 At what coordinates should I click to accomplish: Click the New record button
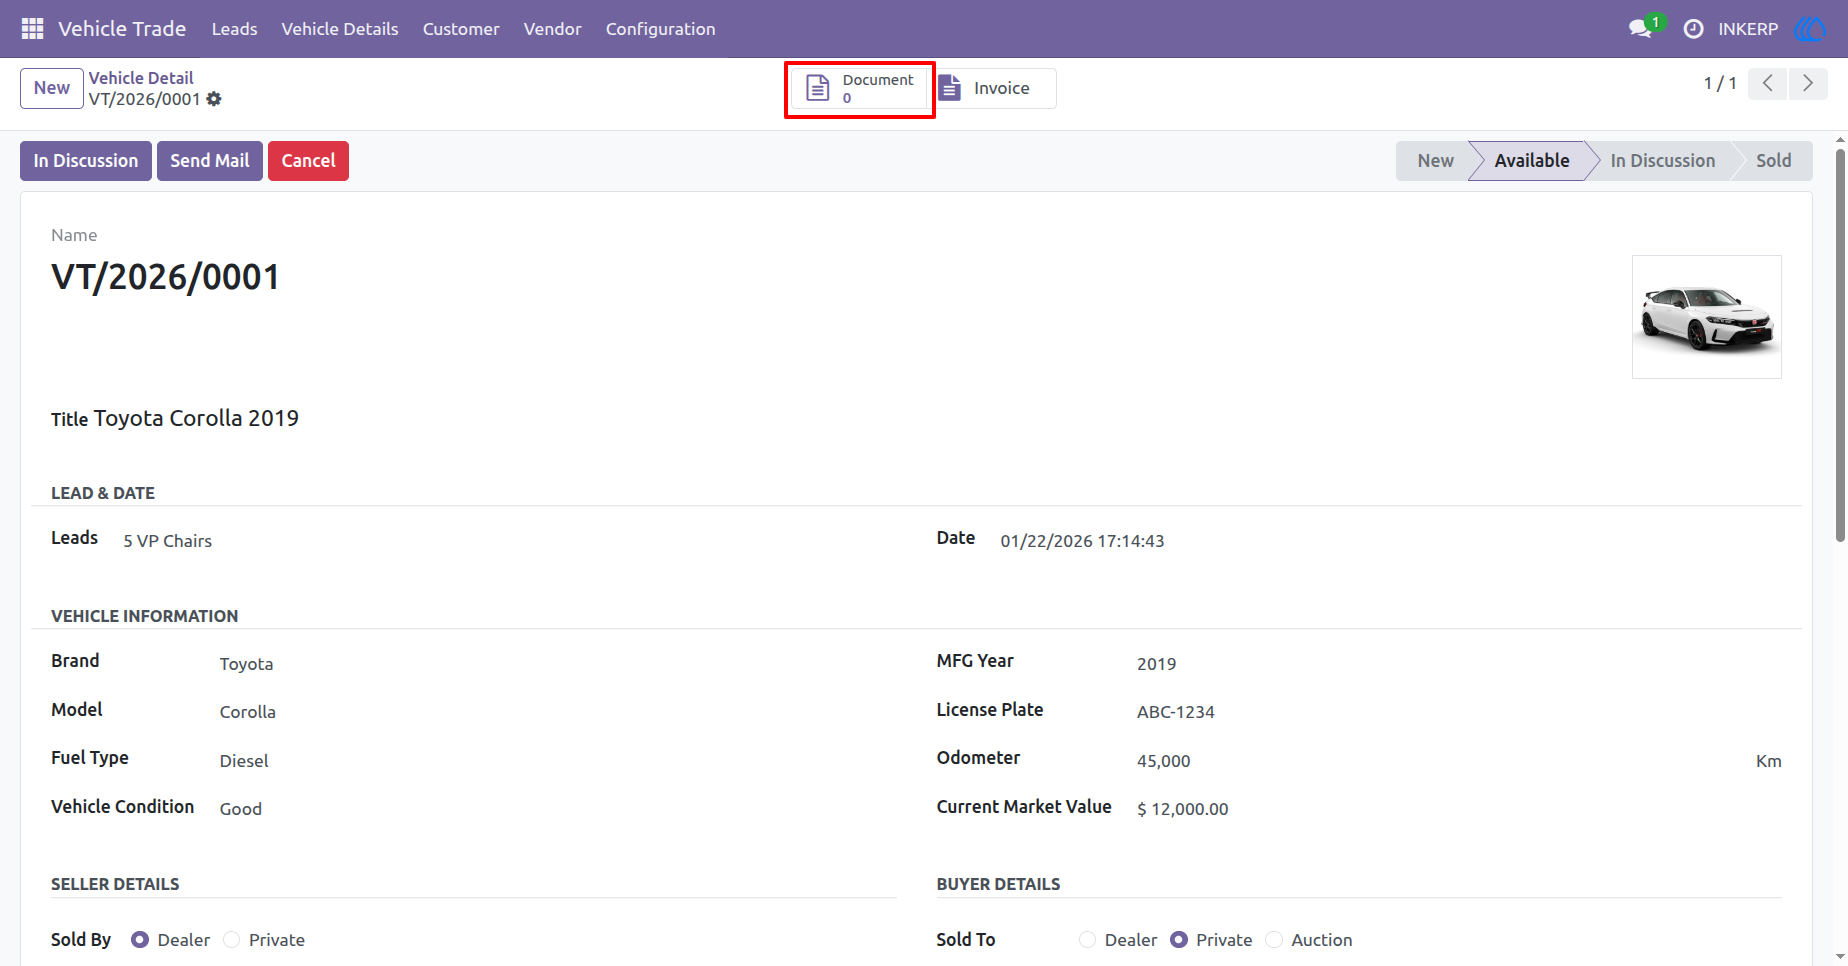(52, 88)
